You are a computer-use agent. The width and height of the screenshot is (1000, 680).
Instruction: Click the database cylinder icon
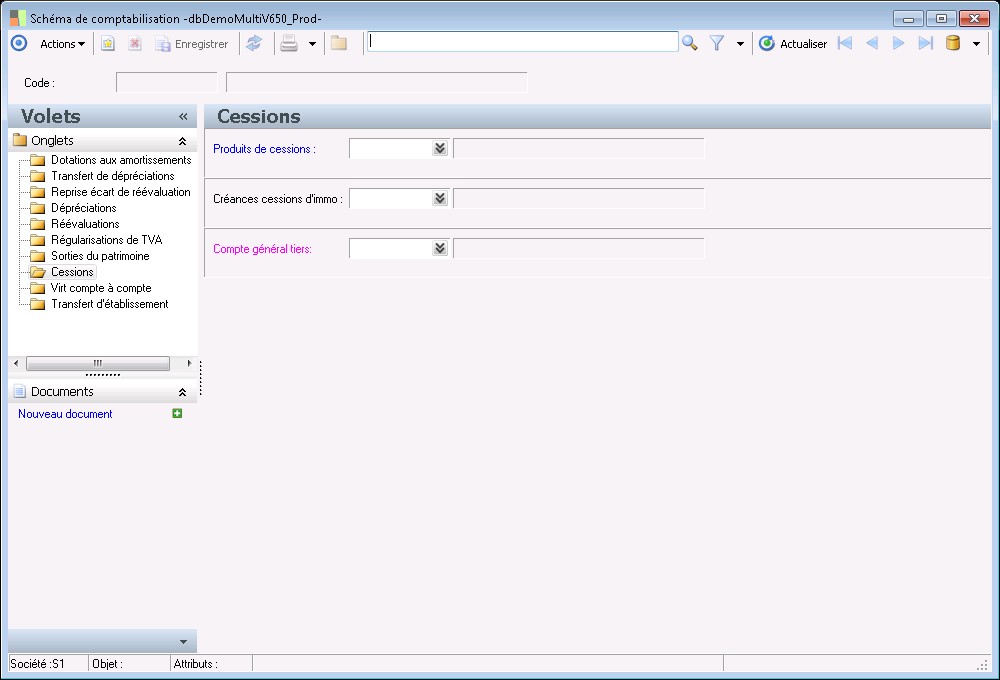[953, 43]
